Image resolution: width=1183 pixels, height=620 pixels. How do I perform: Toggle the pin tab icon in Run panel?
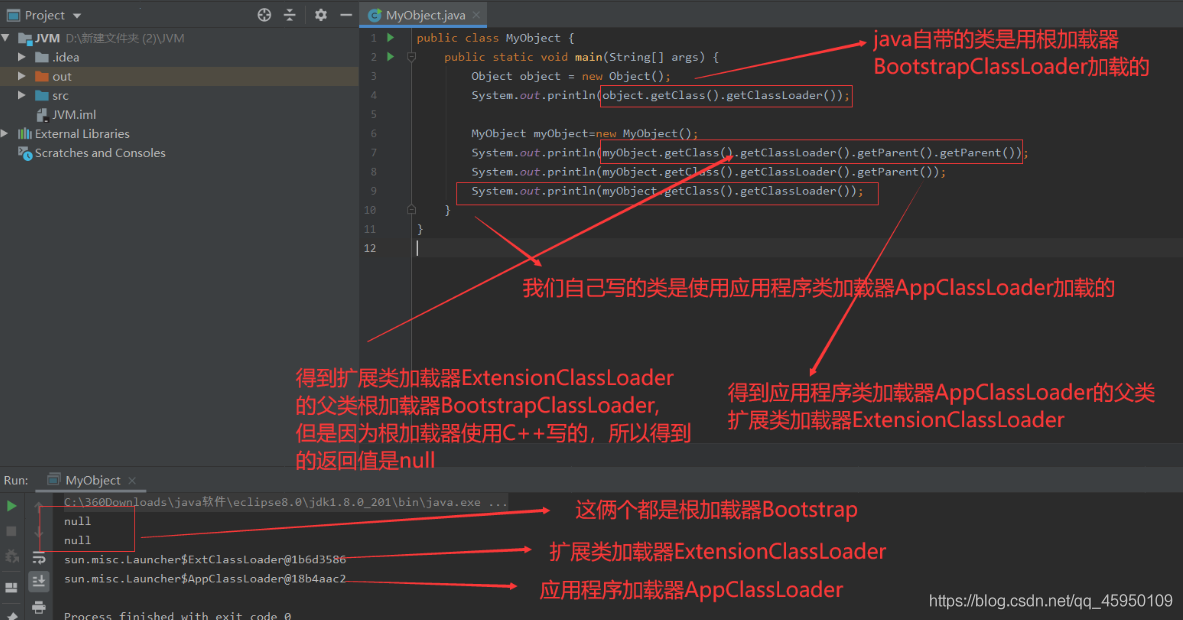[11, 615]
